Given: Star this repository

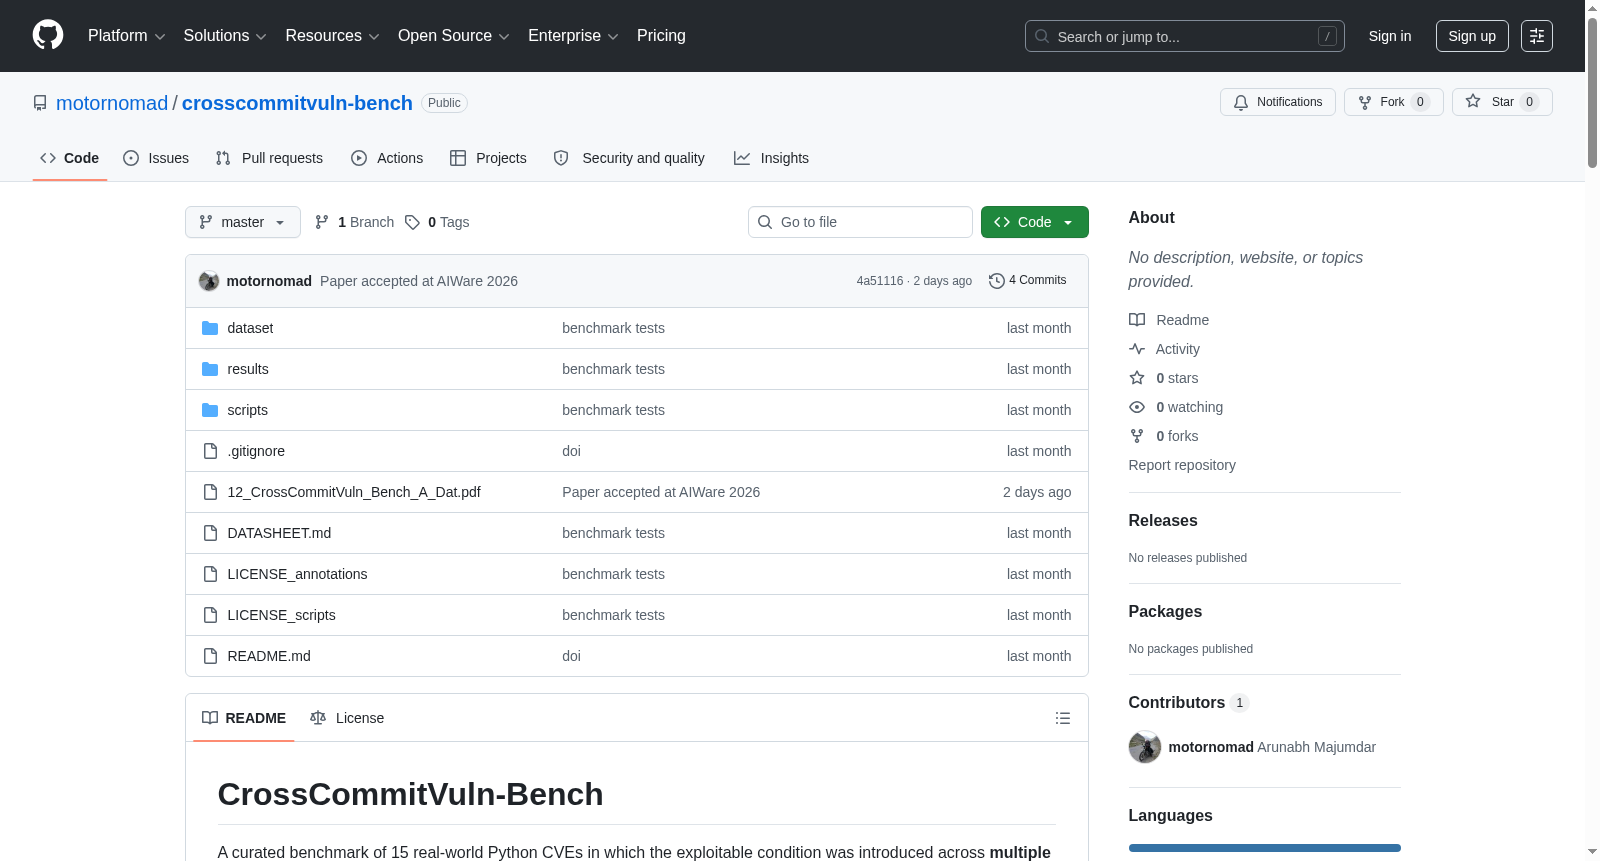Looking at the screenshot, I should (1502, 102).
